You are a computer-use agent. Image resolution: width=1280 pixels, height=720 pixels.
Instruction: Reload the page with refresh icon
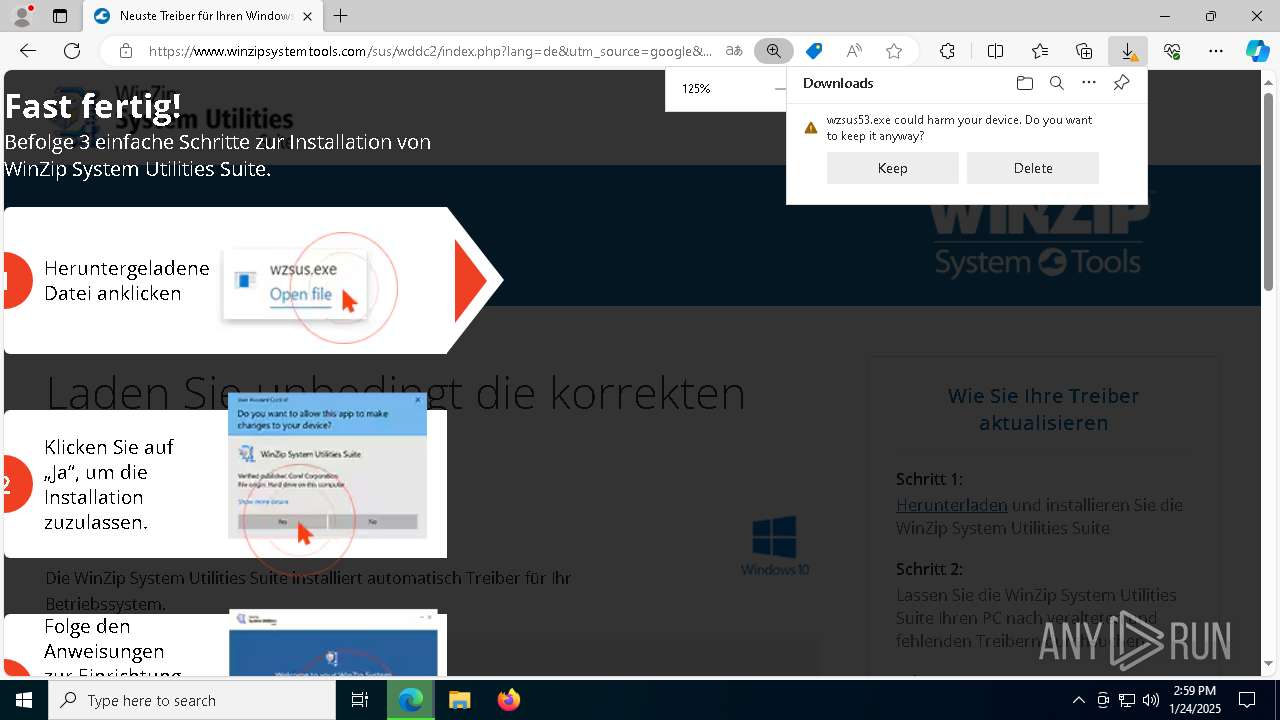(72, 51)
